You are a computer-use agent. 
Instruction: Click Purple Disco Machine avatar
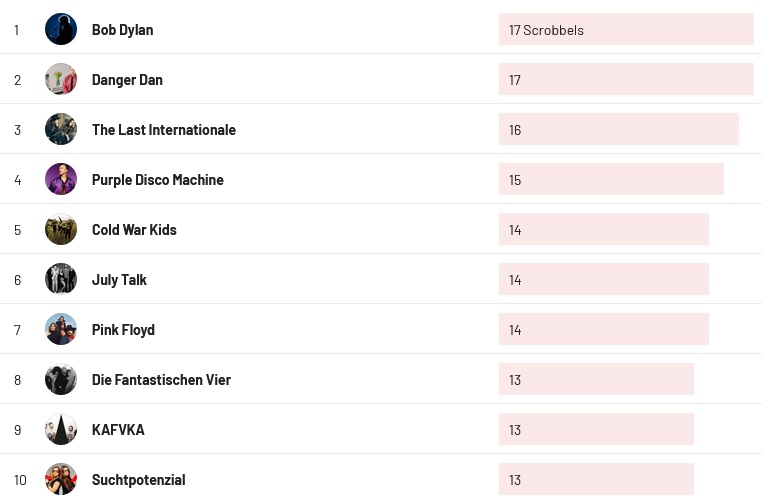tap(61, 179)
